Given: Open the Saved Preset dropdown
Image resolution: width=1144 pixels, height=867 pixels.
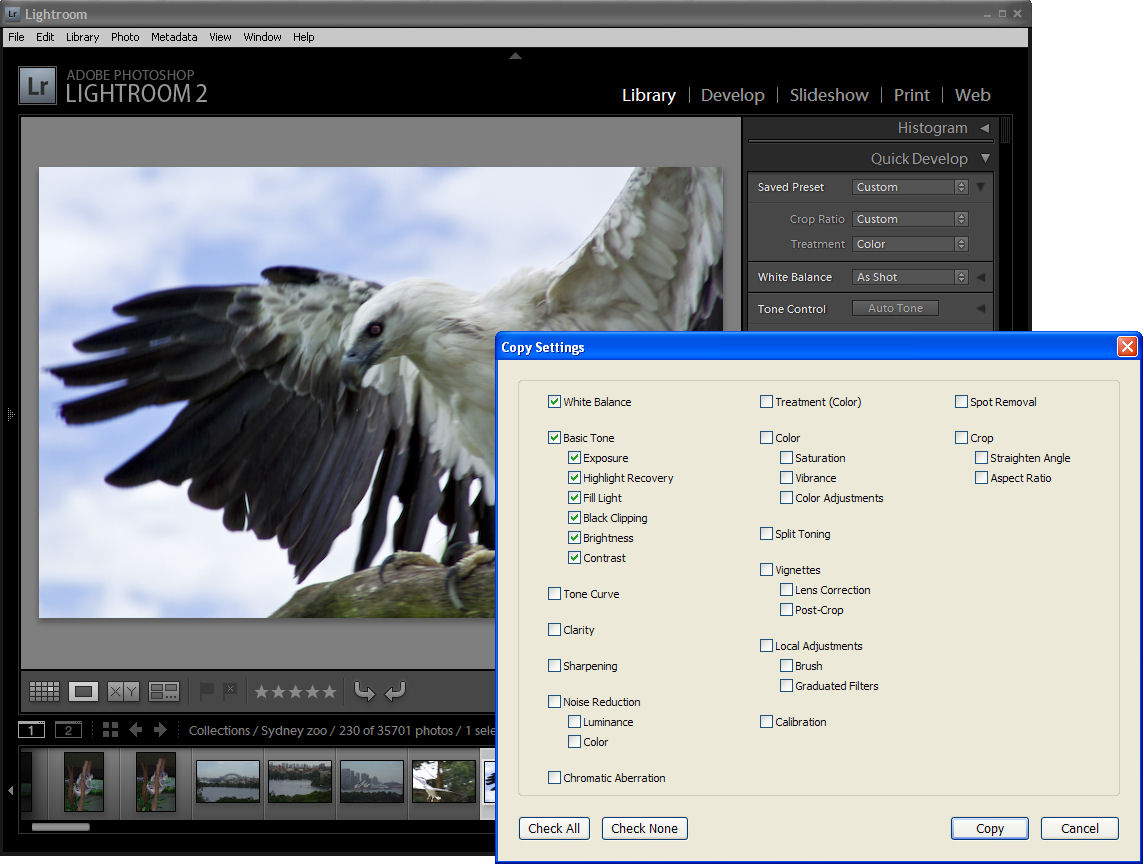Looking at the screenshot, I should (910, 187).
